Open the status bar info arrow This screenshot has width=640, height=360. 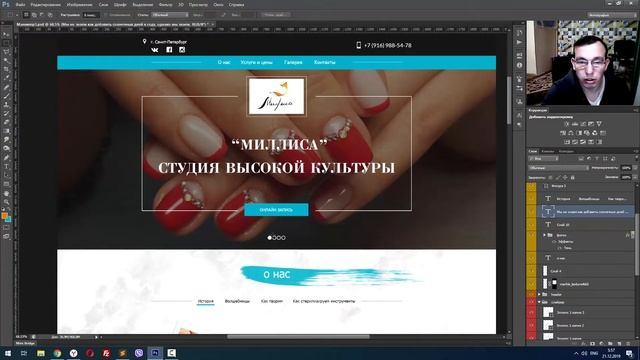[96, 337]
